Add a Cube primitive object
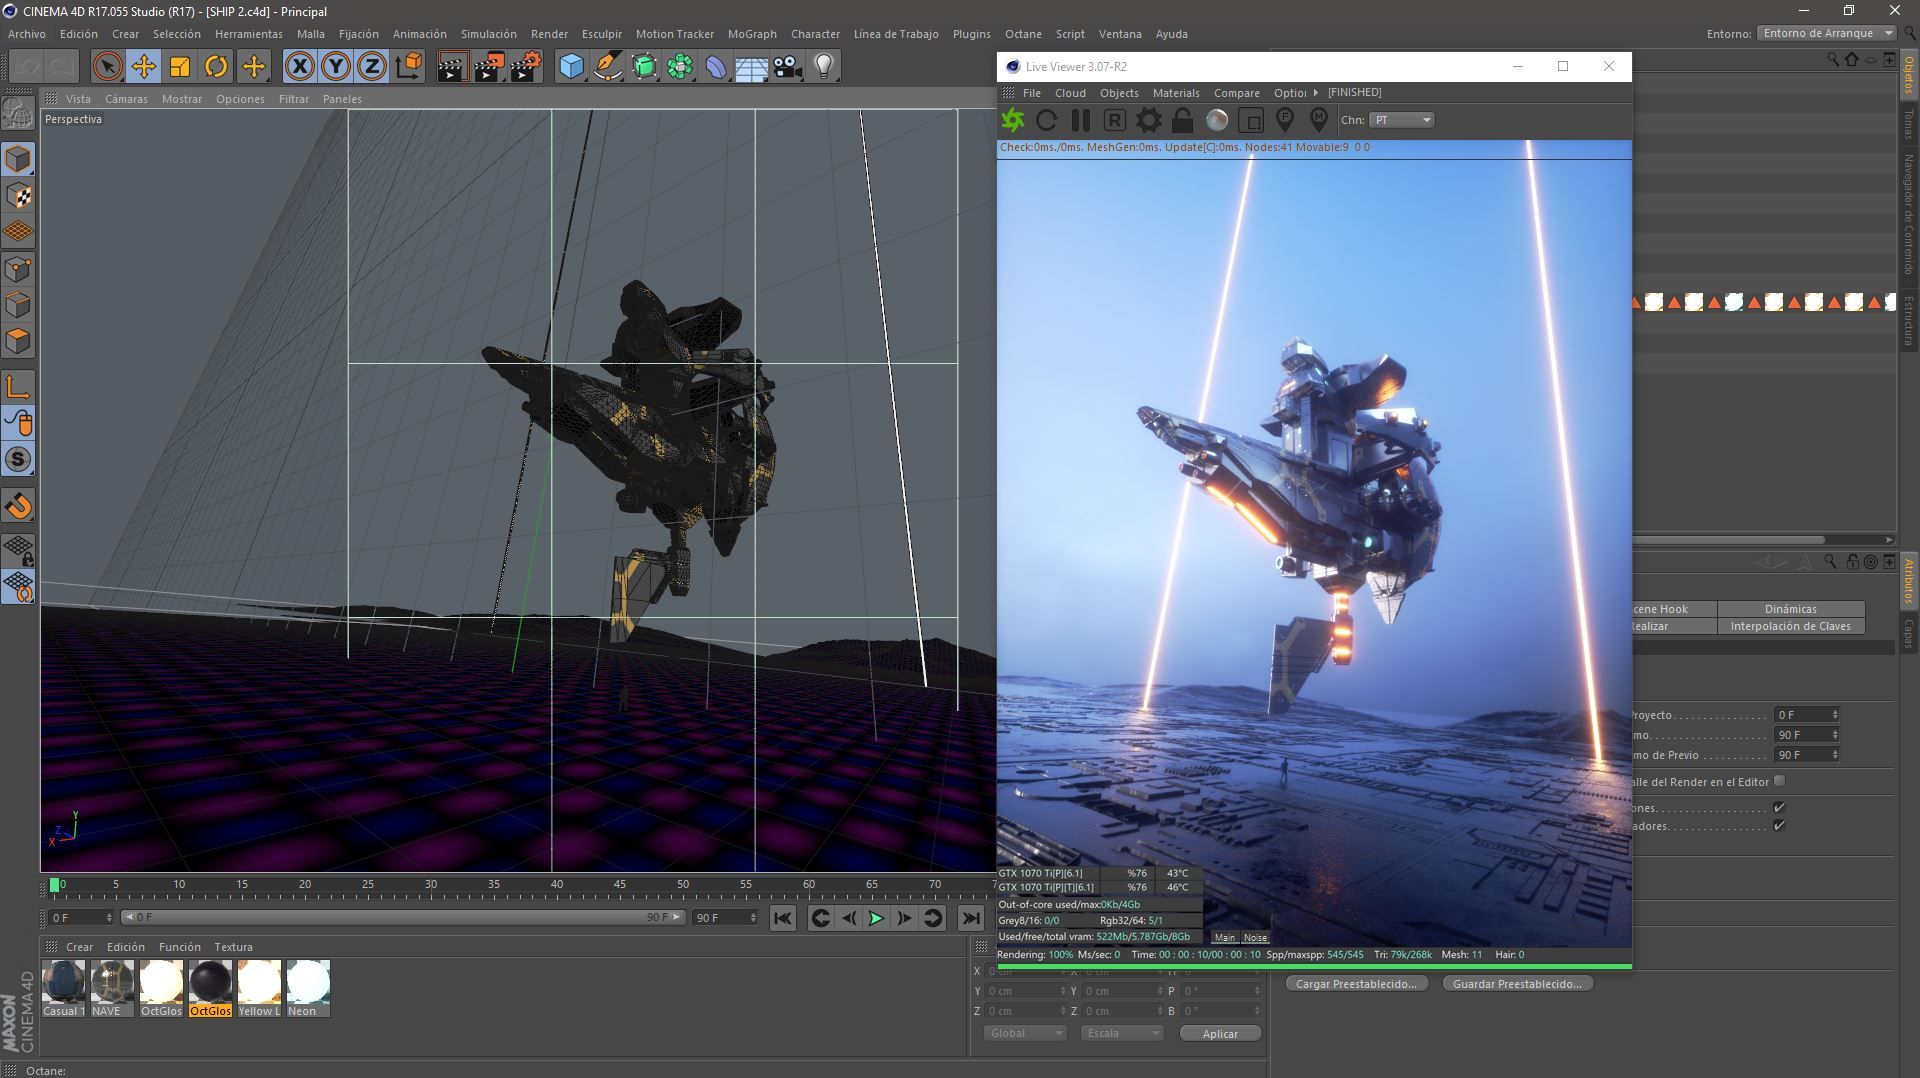The height and width of the screenshot is (1078, 1920). (x=571, y=67)
